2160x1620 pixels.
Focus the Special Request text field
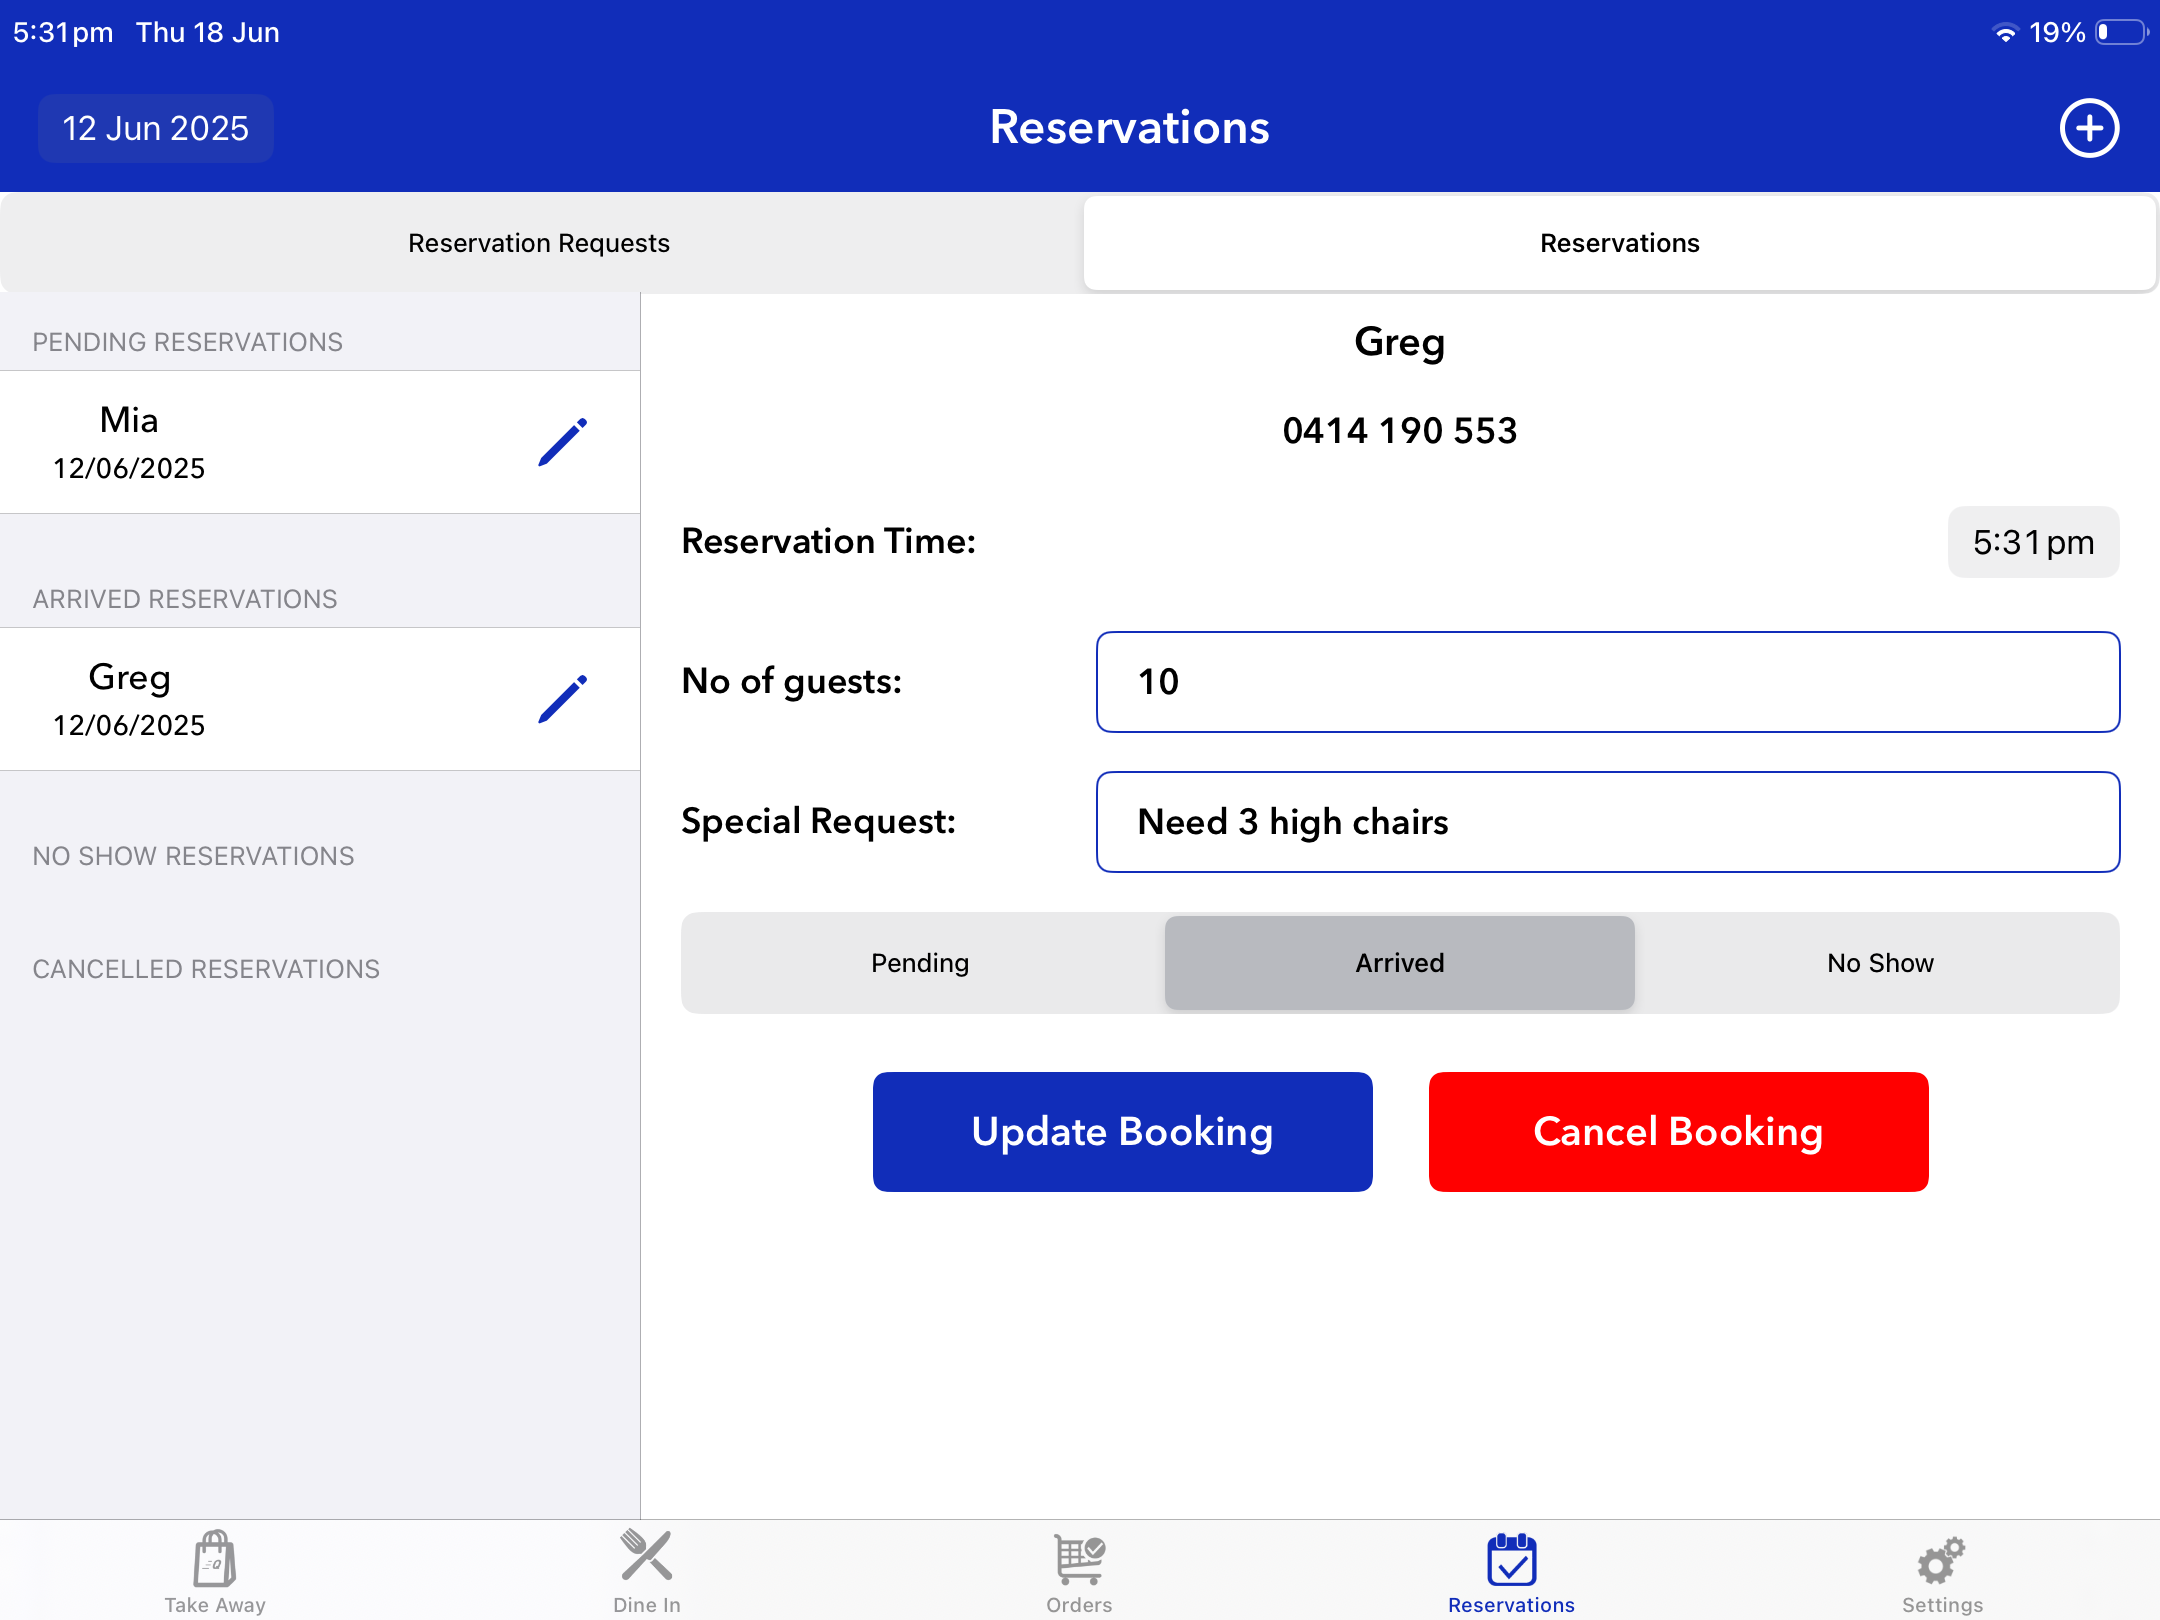[1608, 822]
